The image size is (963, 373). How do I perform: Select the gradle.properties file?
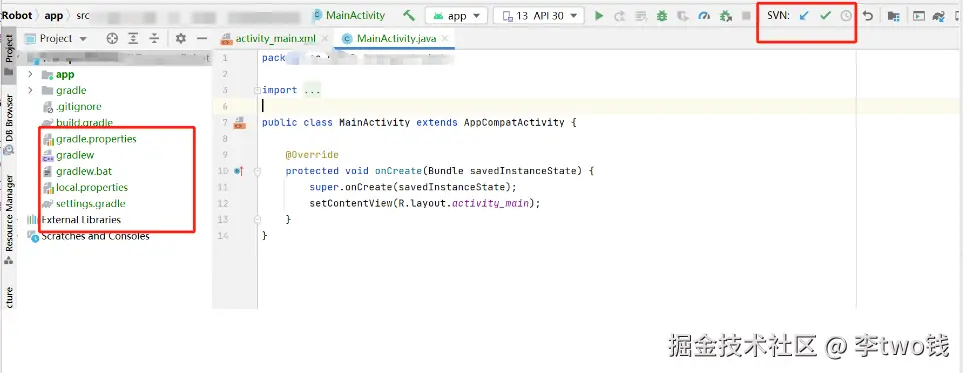click(96, 139)
